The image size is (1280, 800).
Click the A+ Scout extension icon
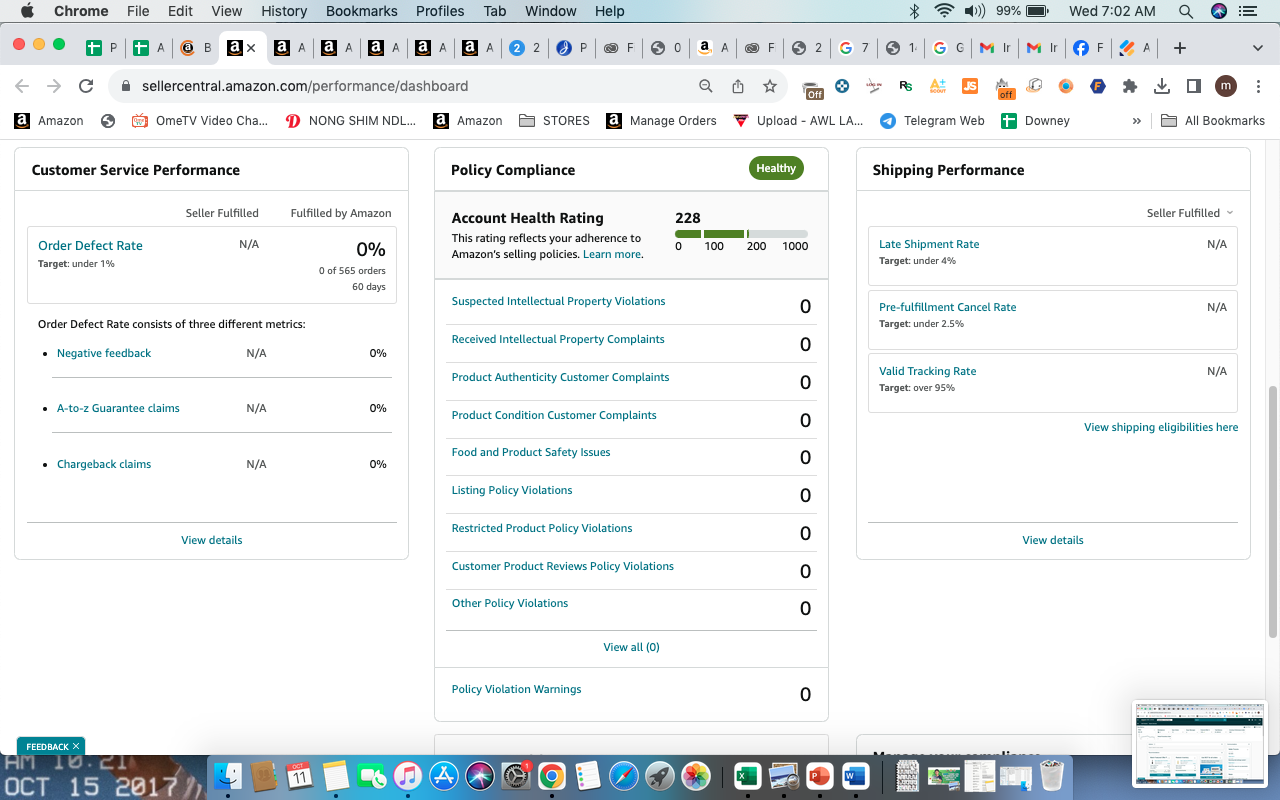[937, 86]
